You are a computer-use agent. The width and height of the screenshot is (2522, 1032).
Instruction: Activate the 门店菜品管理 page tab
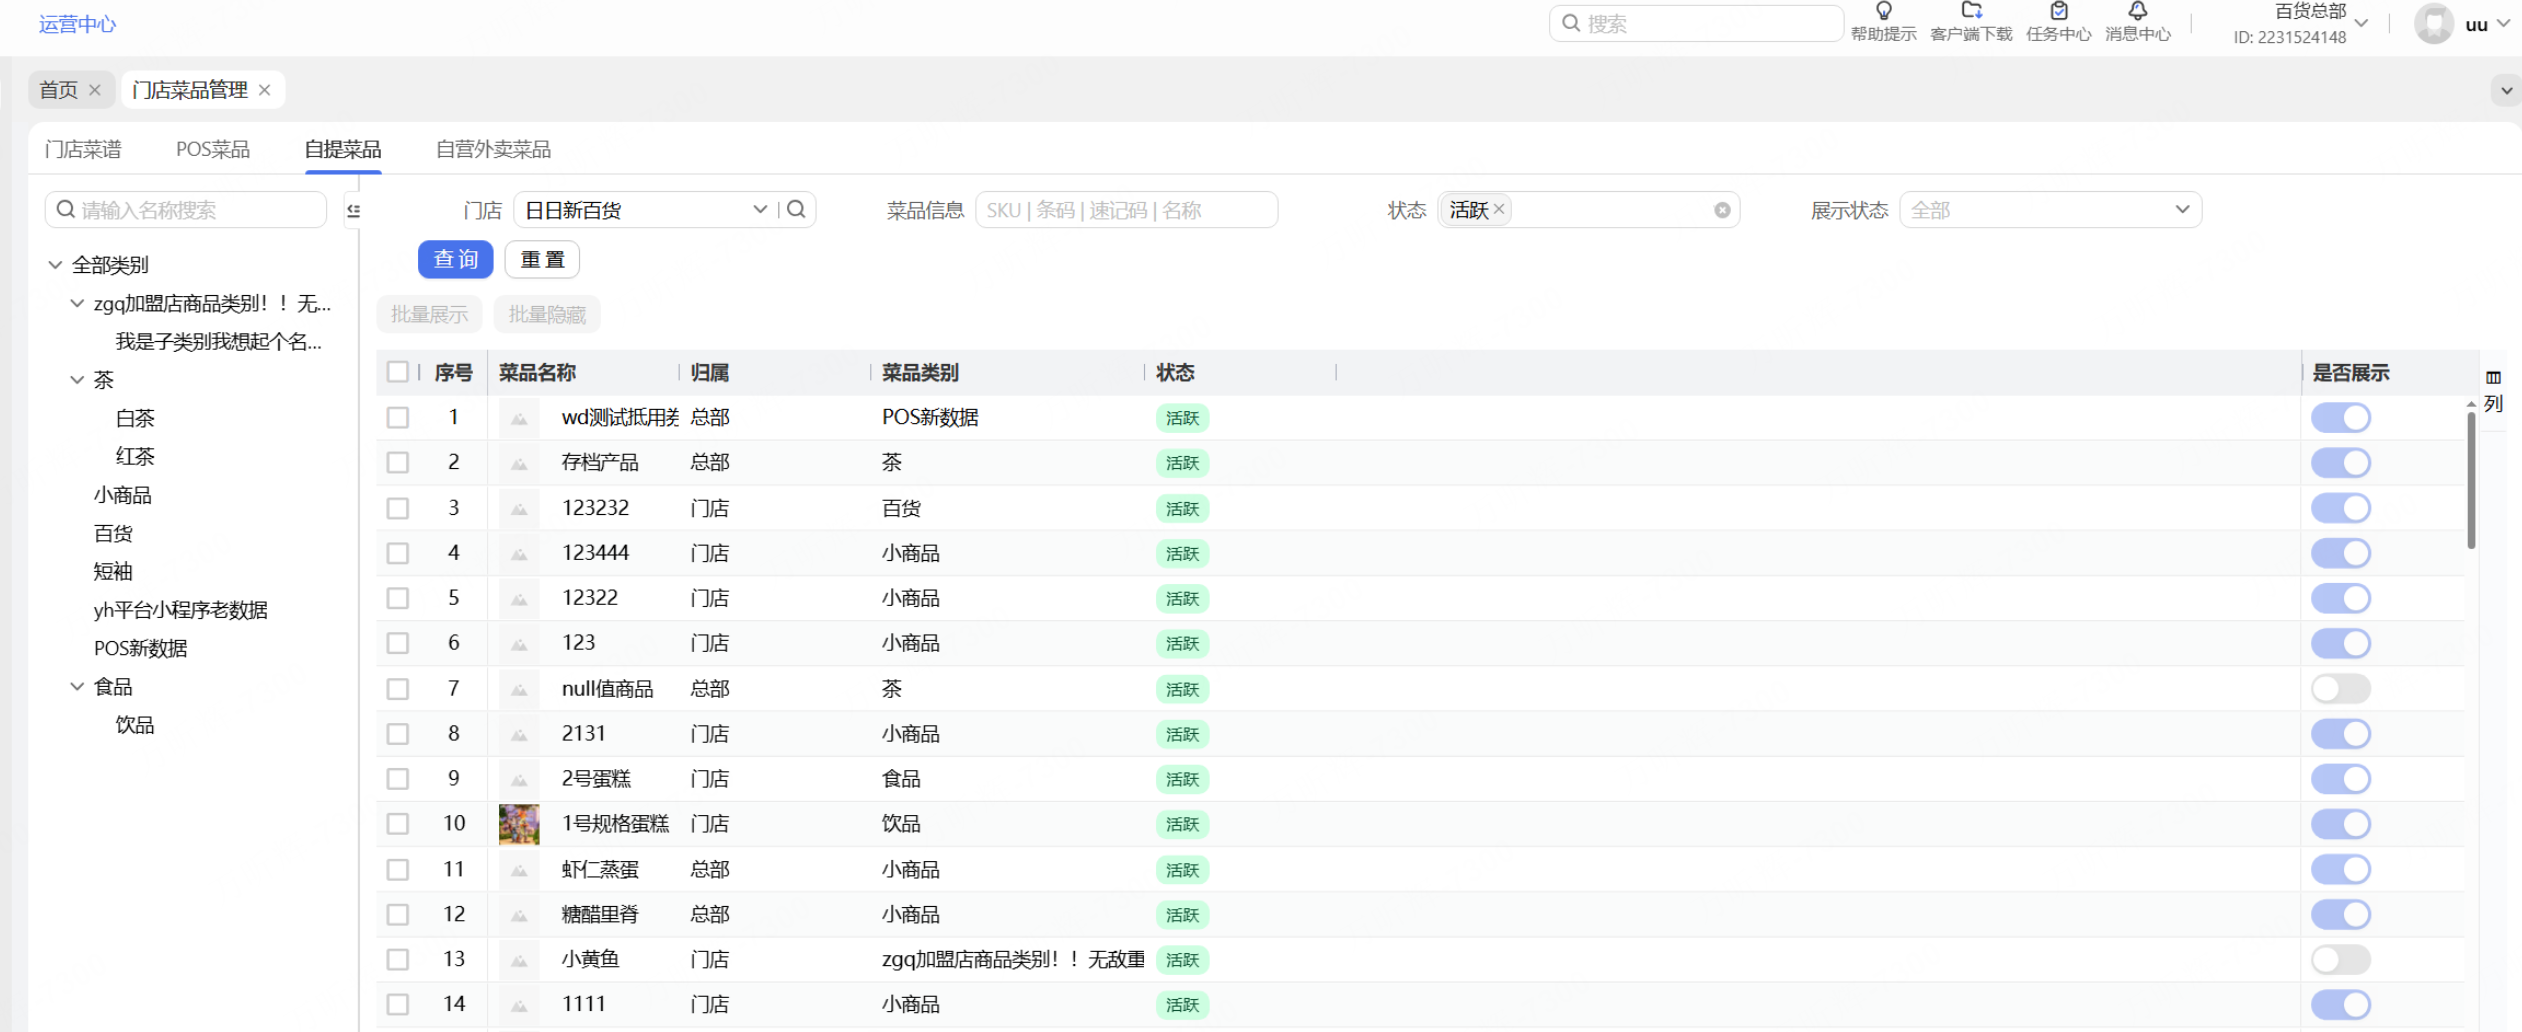pos(190,90)
